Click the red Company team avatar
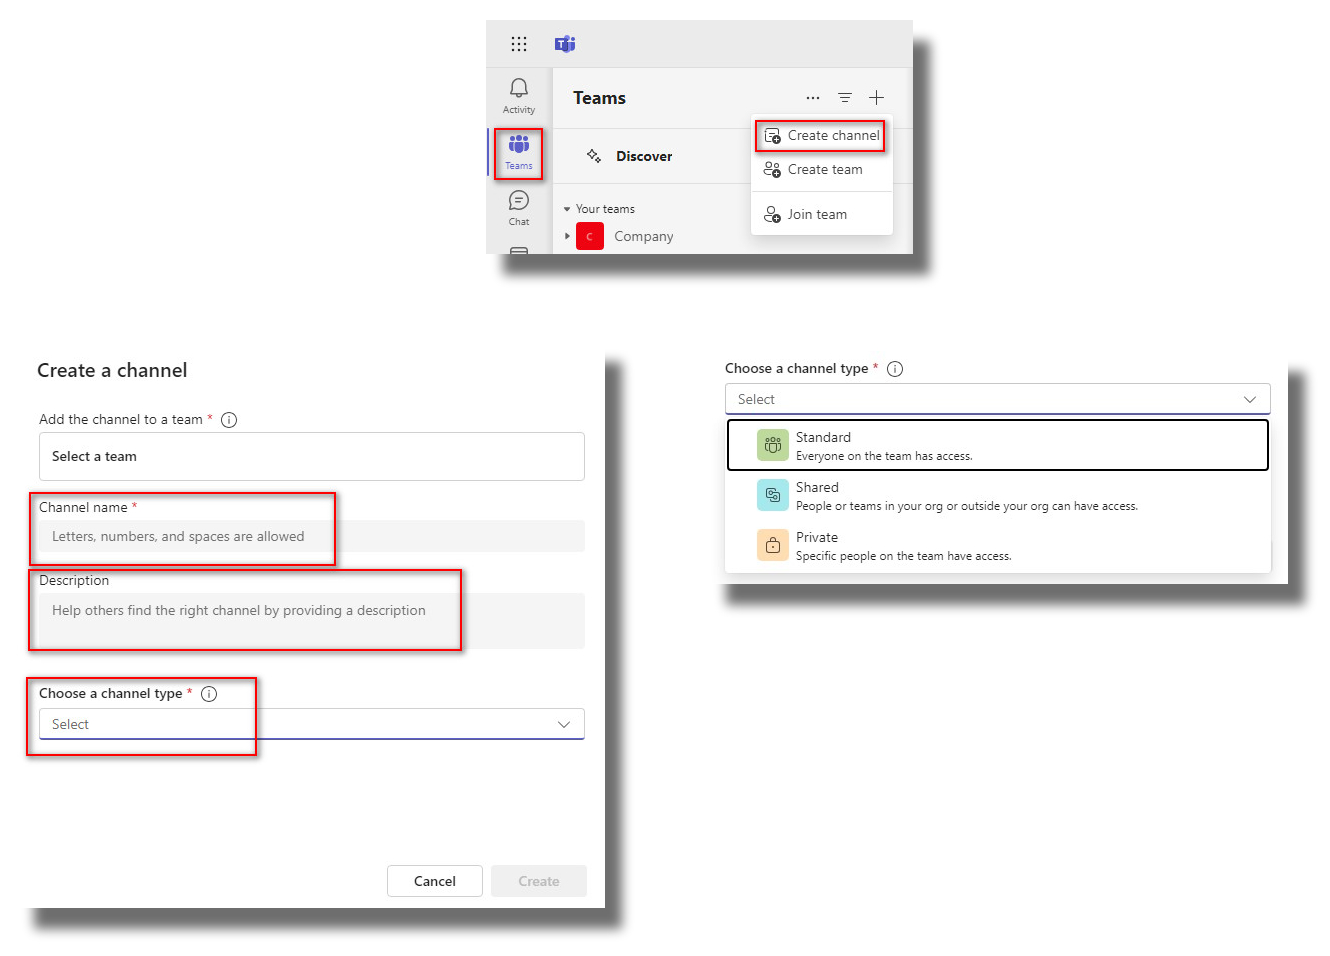 [x=590, y=237]
